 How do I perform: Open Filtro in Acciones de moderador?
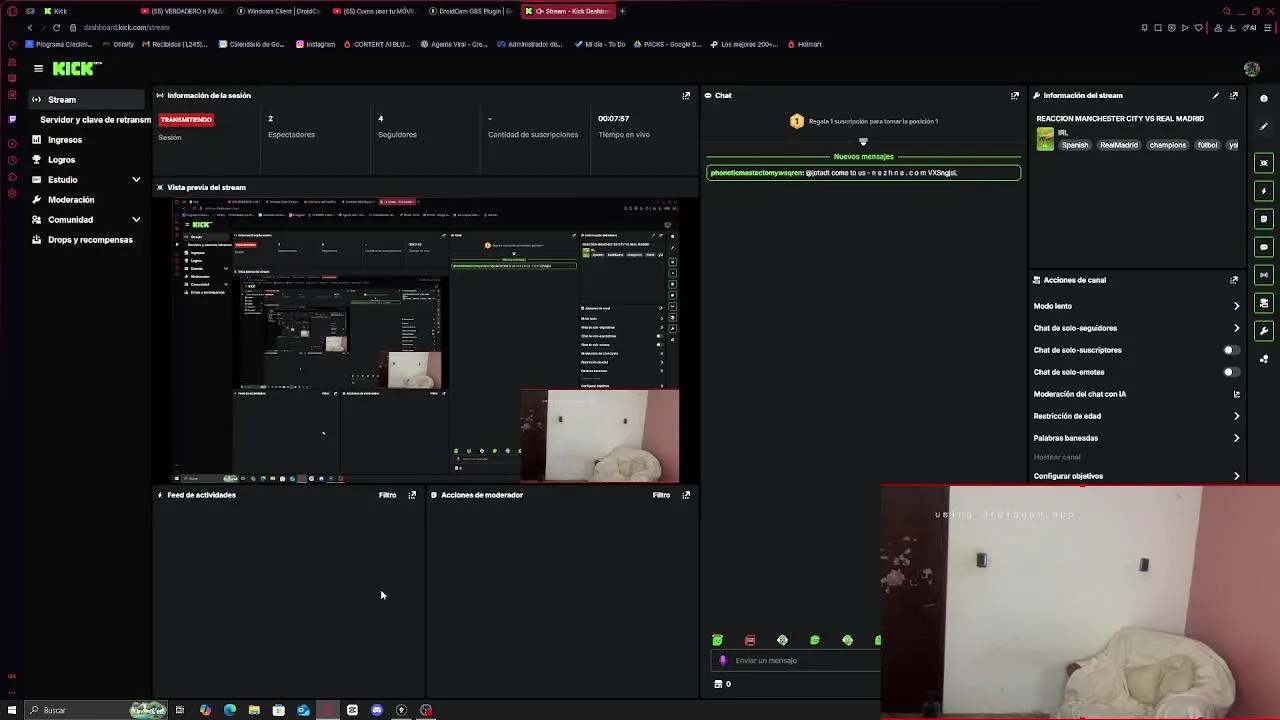click(x=661, y=495)
